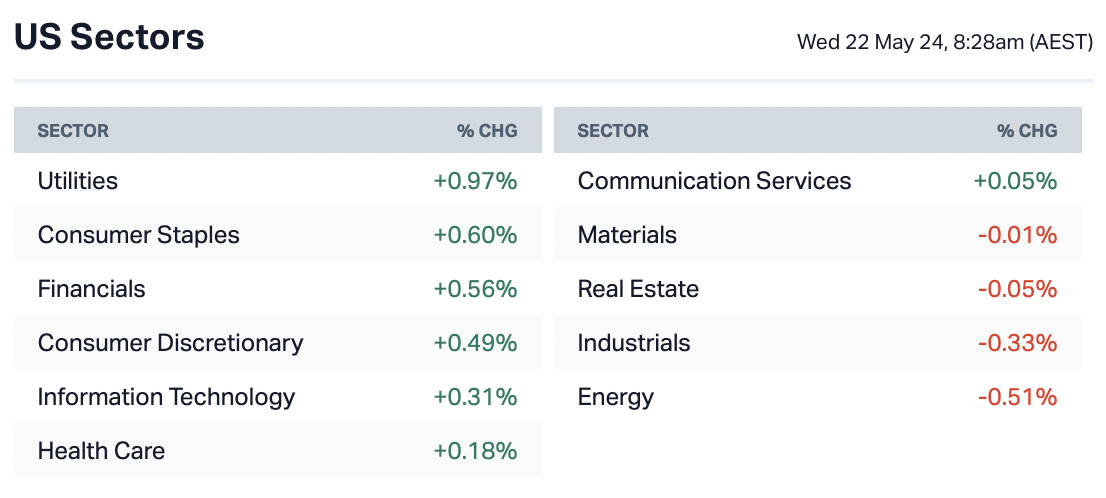Click Energy -0.51% change value
The image size is (1106, 498).
[1017, 397]
